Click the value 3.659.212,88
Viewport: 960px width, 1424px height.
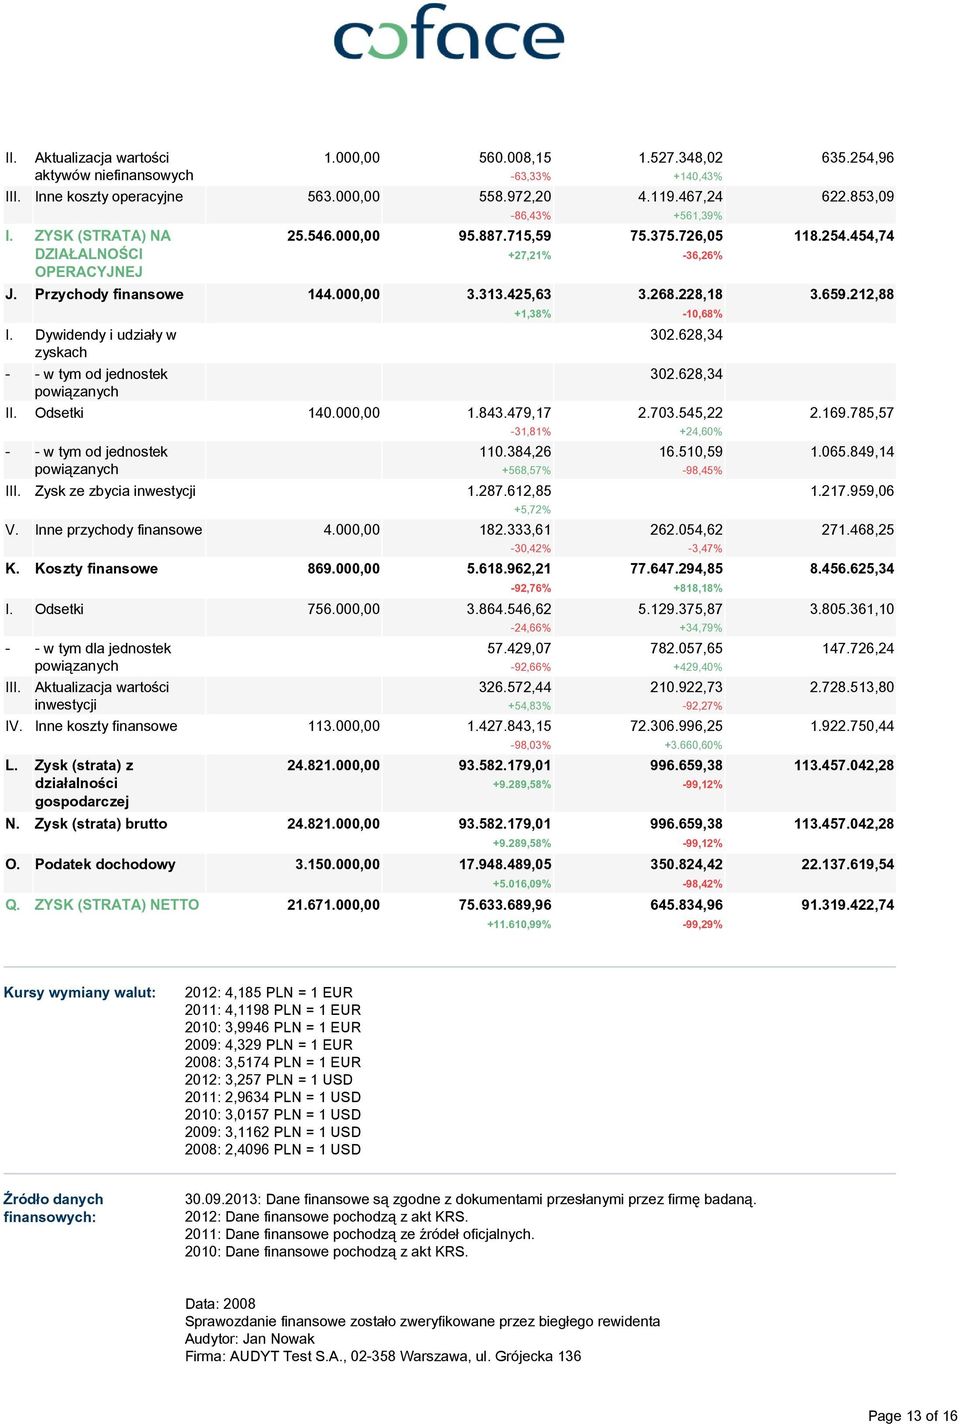[x=852, y=294]
